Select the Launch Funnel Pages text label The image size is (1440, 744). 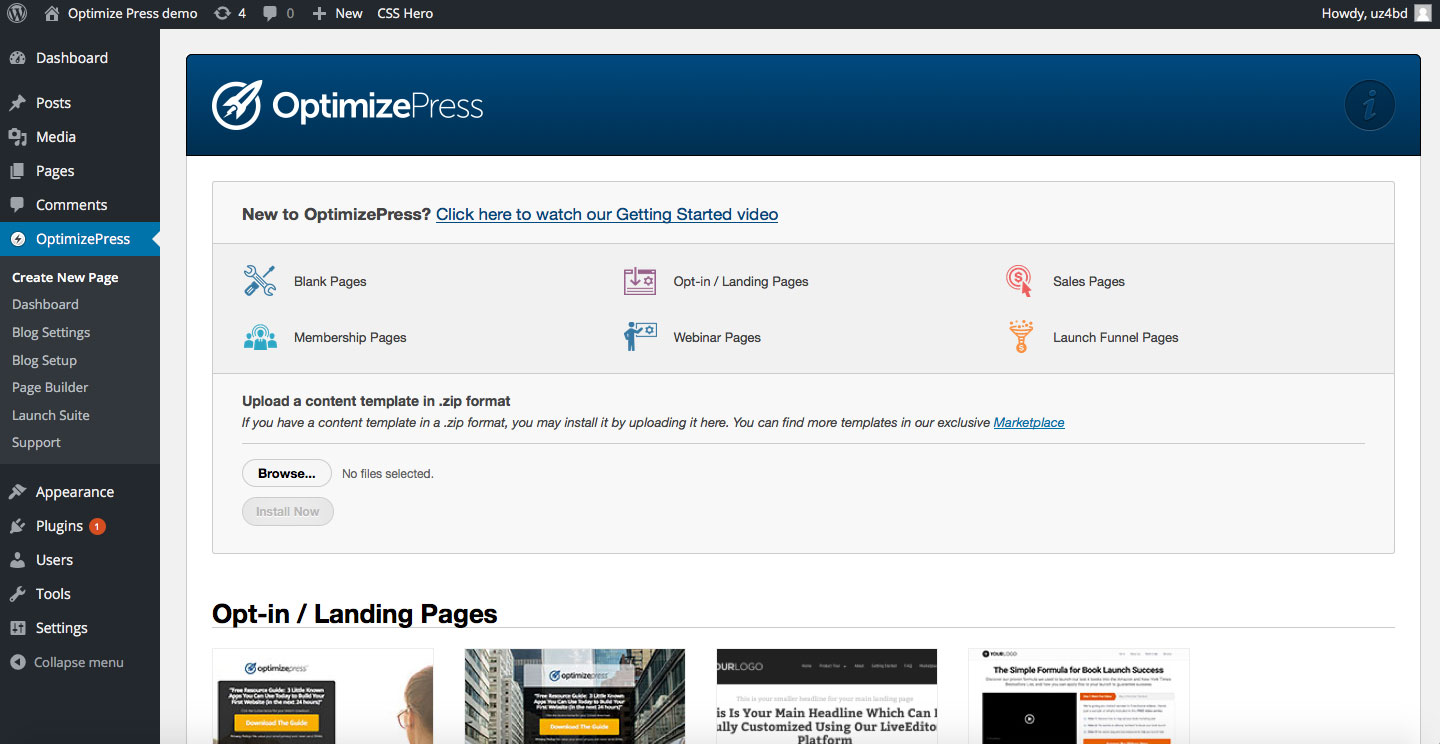click(1116, 338)
